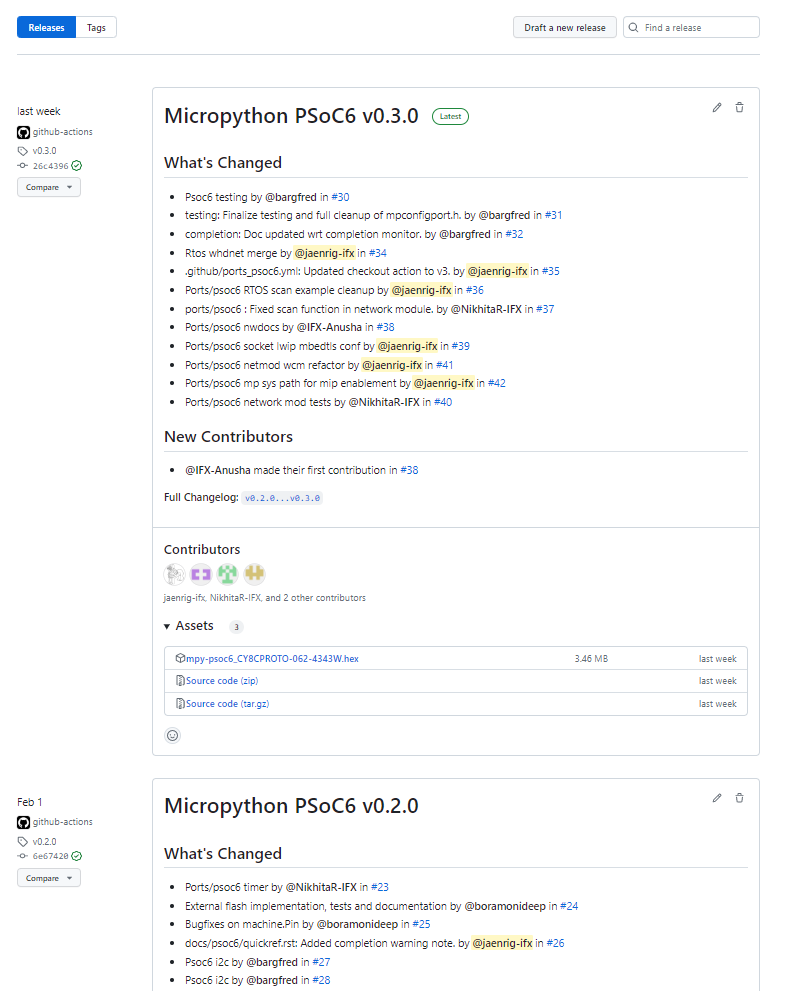Open the Micropython PSoC6 v0.2.0 release title
The image size is (787, 991).
click(291, 806)
